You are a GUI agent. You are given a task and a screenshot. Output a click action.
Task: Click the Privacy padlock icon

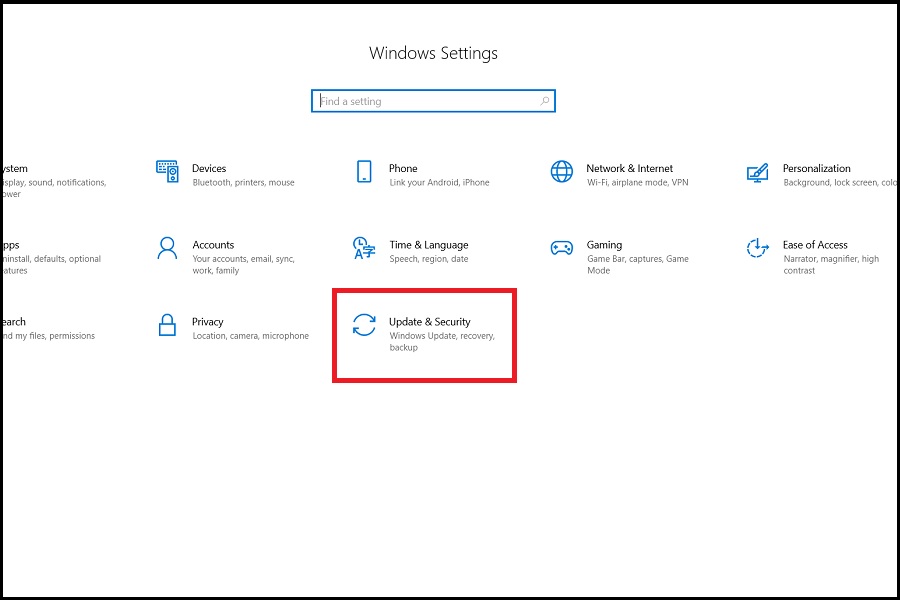pos(167,325)
